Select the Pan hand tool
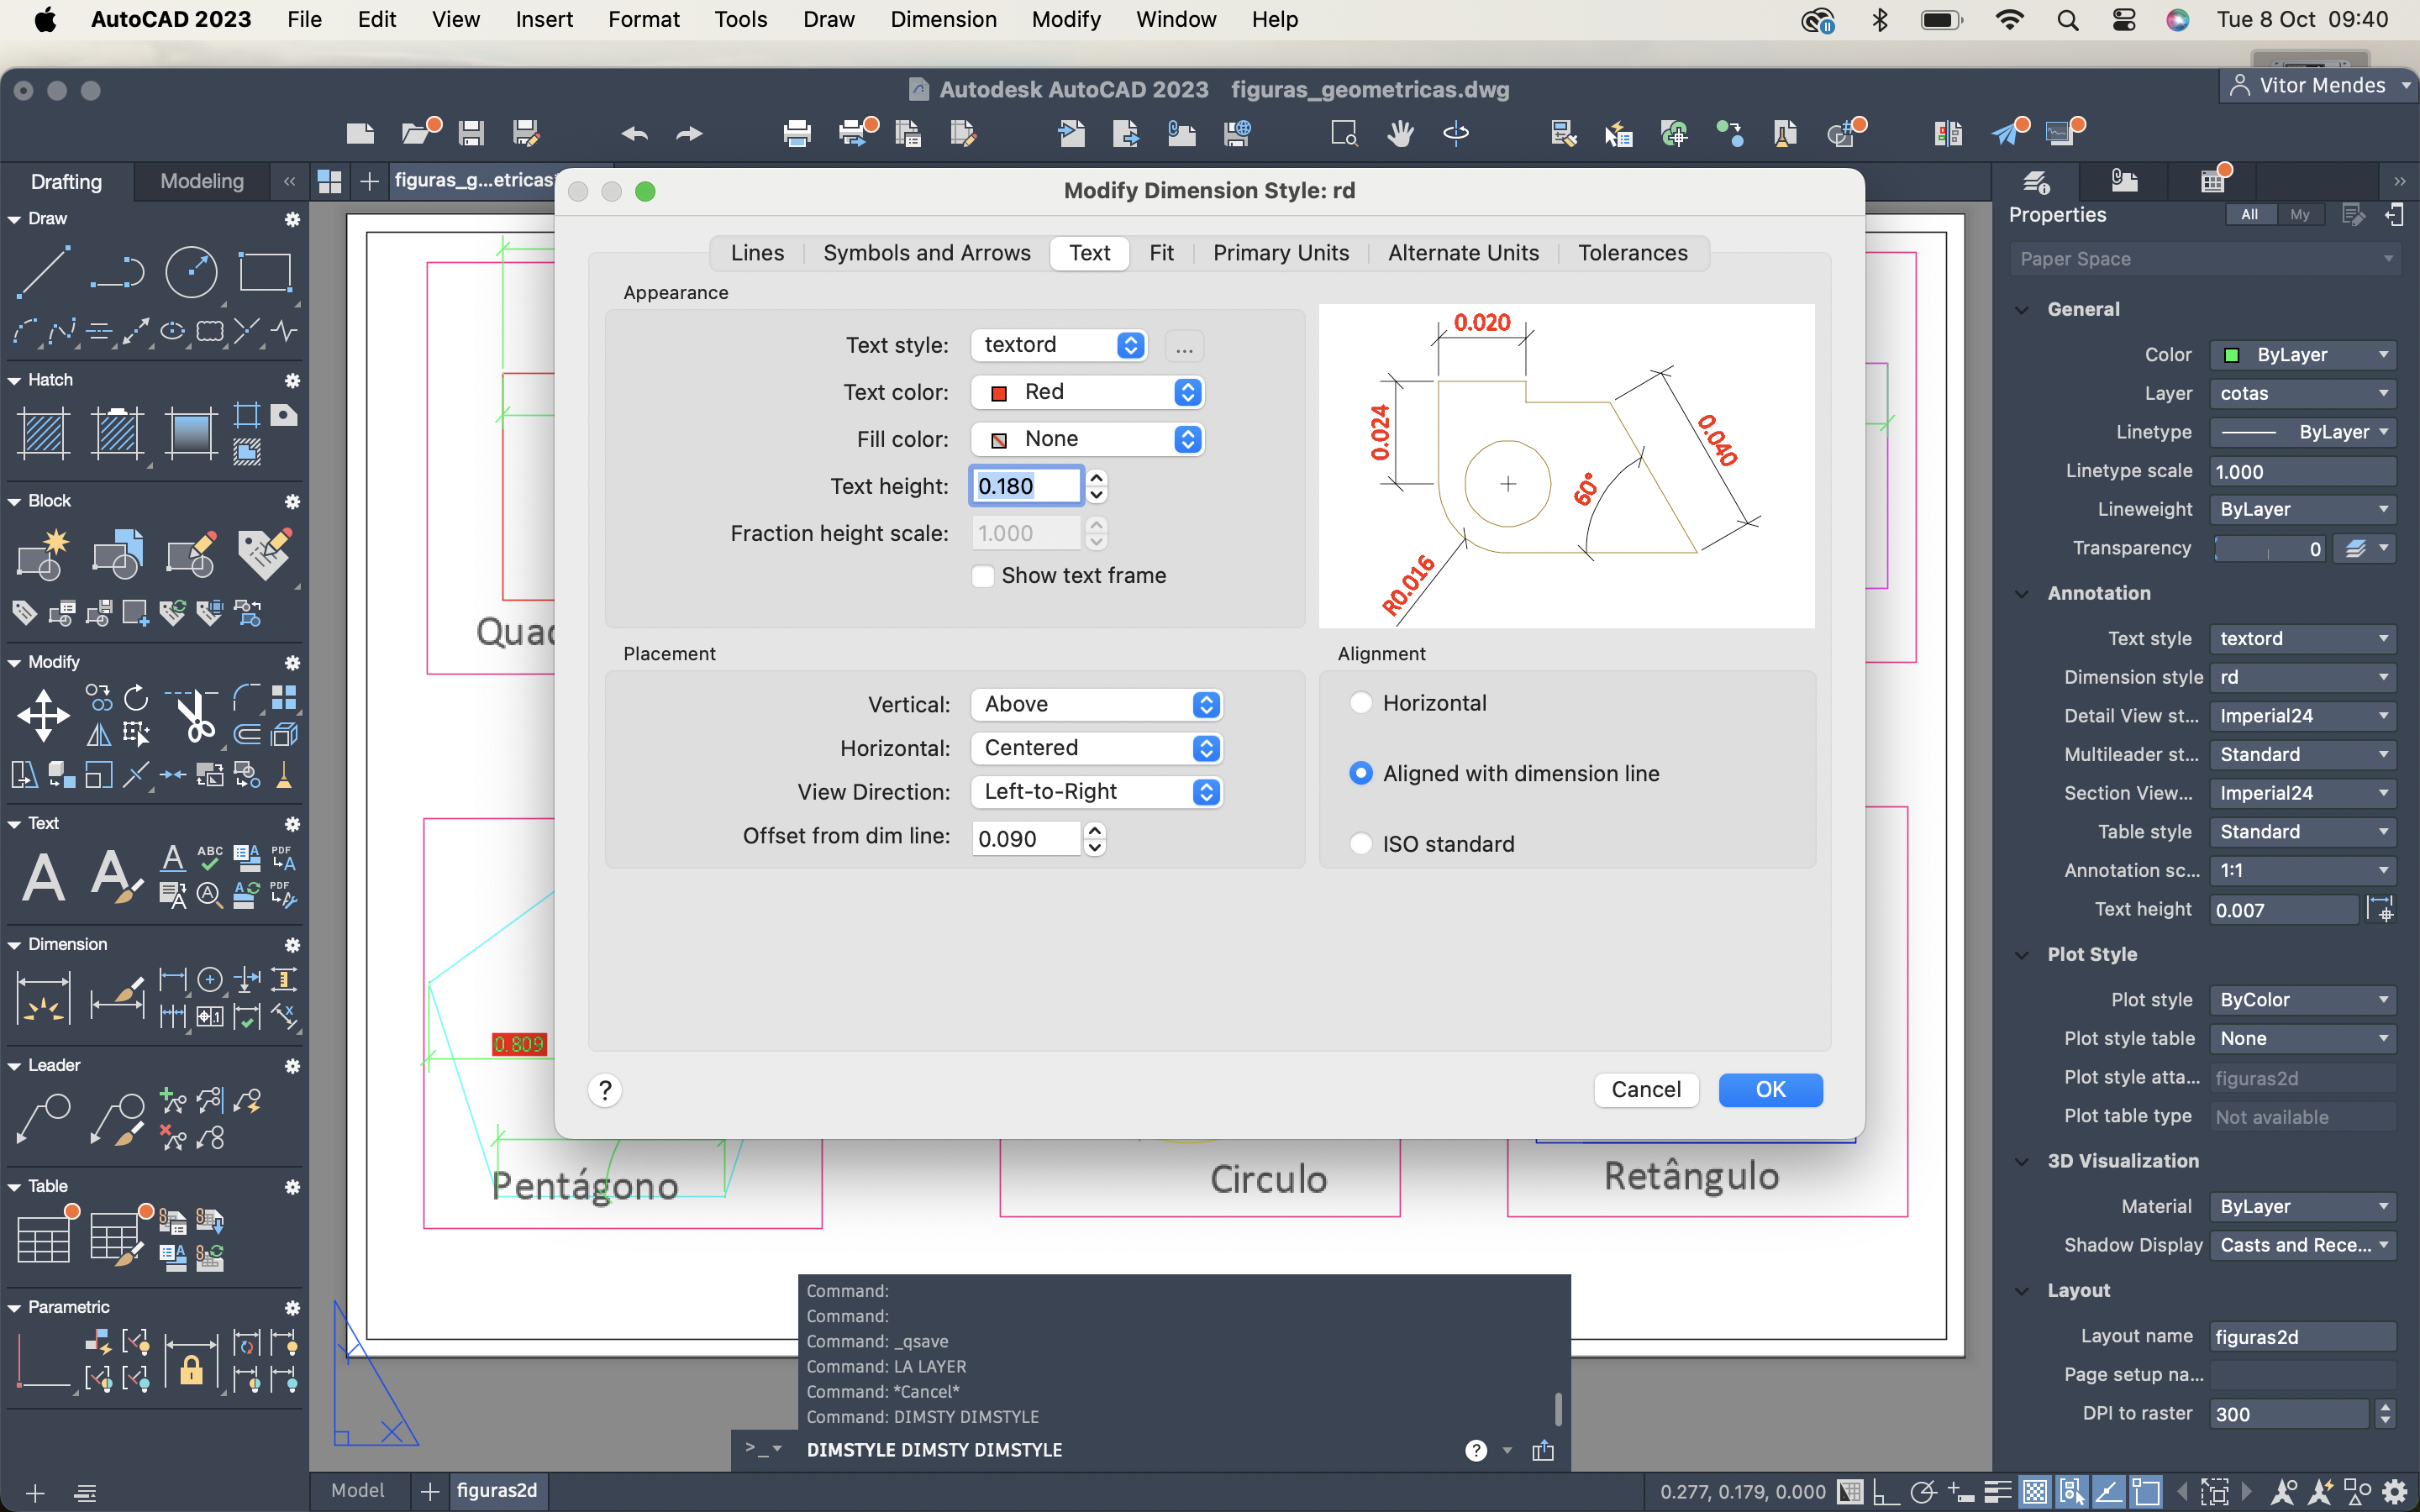 click(1400, 133)
